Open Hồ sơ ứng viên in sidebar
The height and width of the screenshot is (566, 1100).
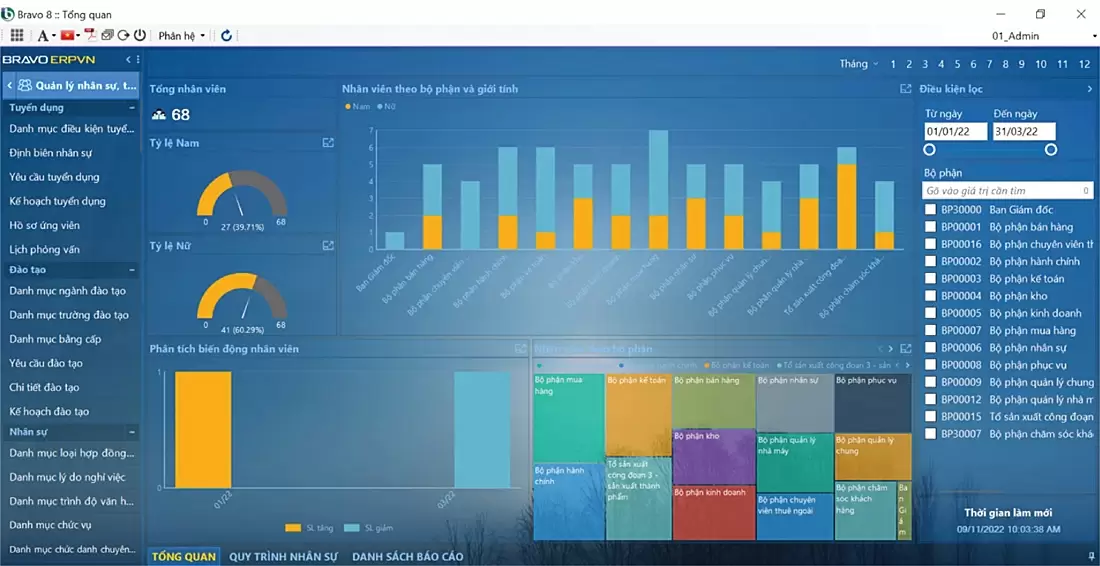44,225
